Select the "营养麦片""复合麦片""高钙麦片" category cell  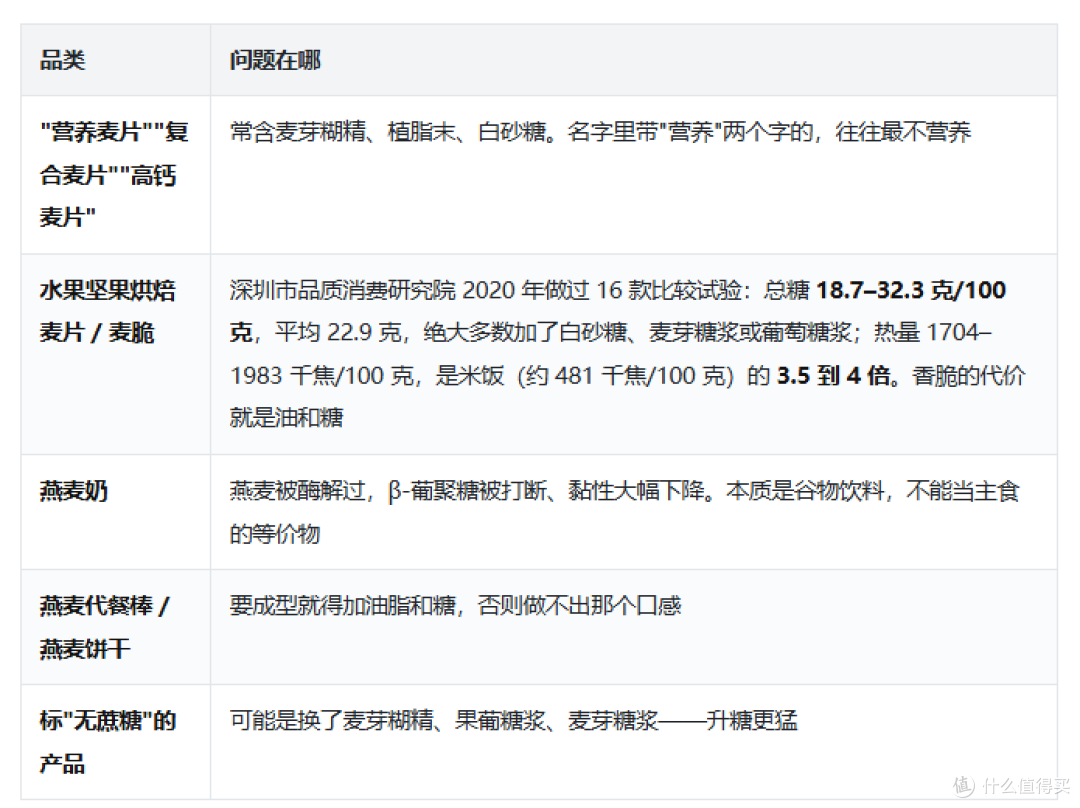pos(115,174)
